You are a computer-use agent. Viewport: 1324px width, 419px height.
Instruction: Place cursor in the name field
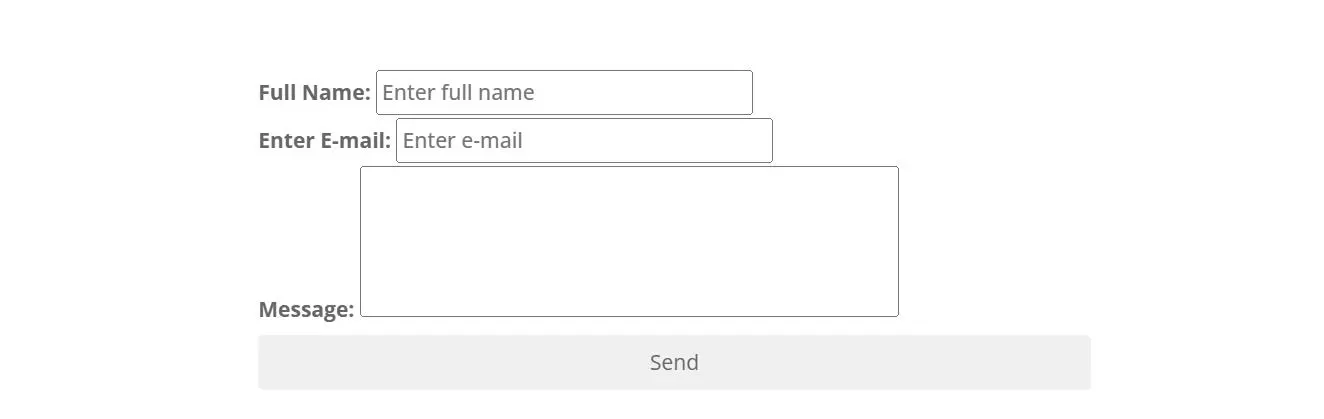pyautogui.click(x=564, y=92)
